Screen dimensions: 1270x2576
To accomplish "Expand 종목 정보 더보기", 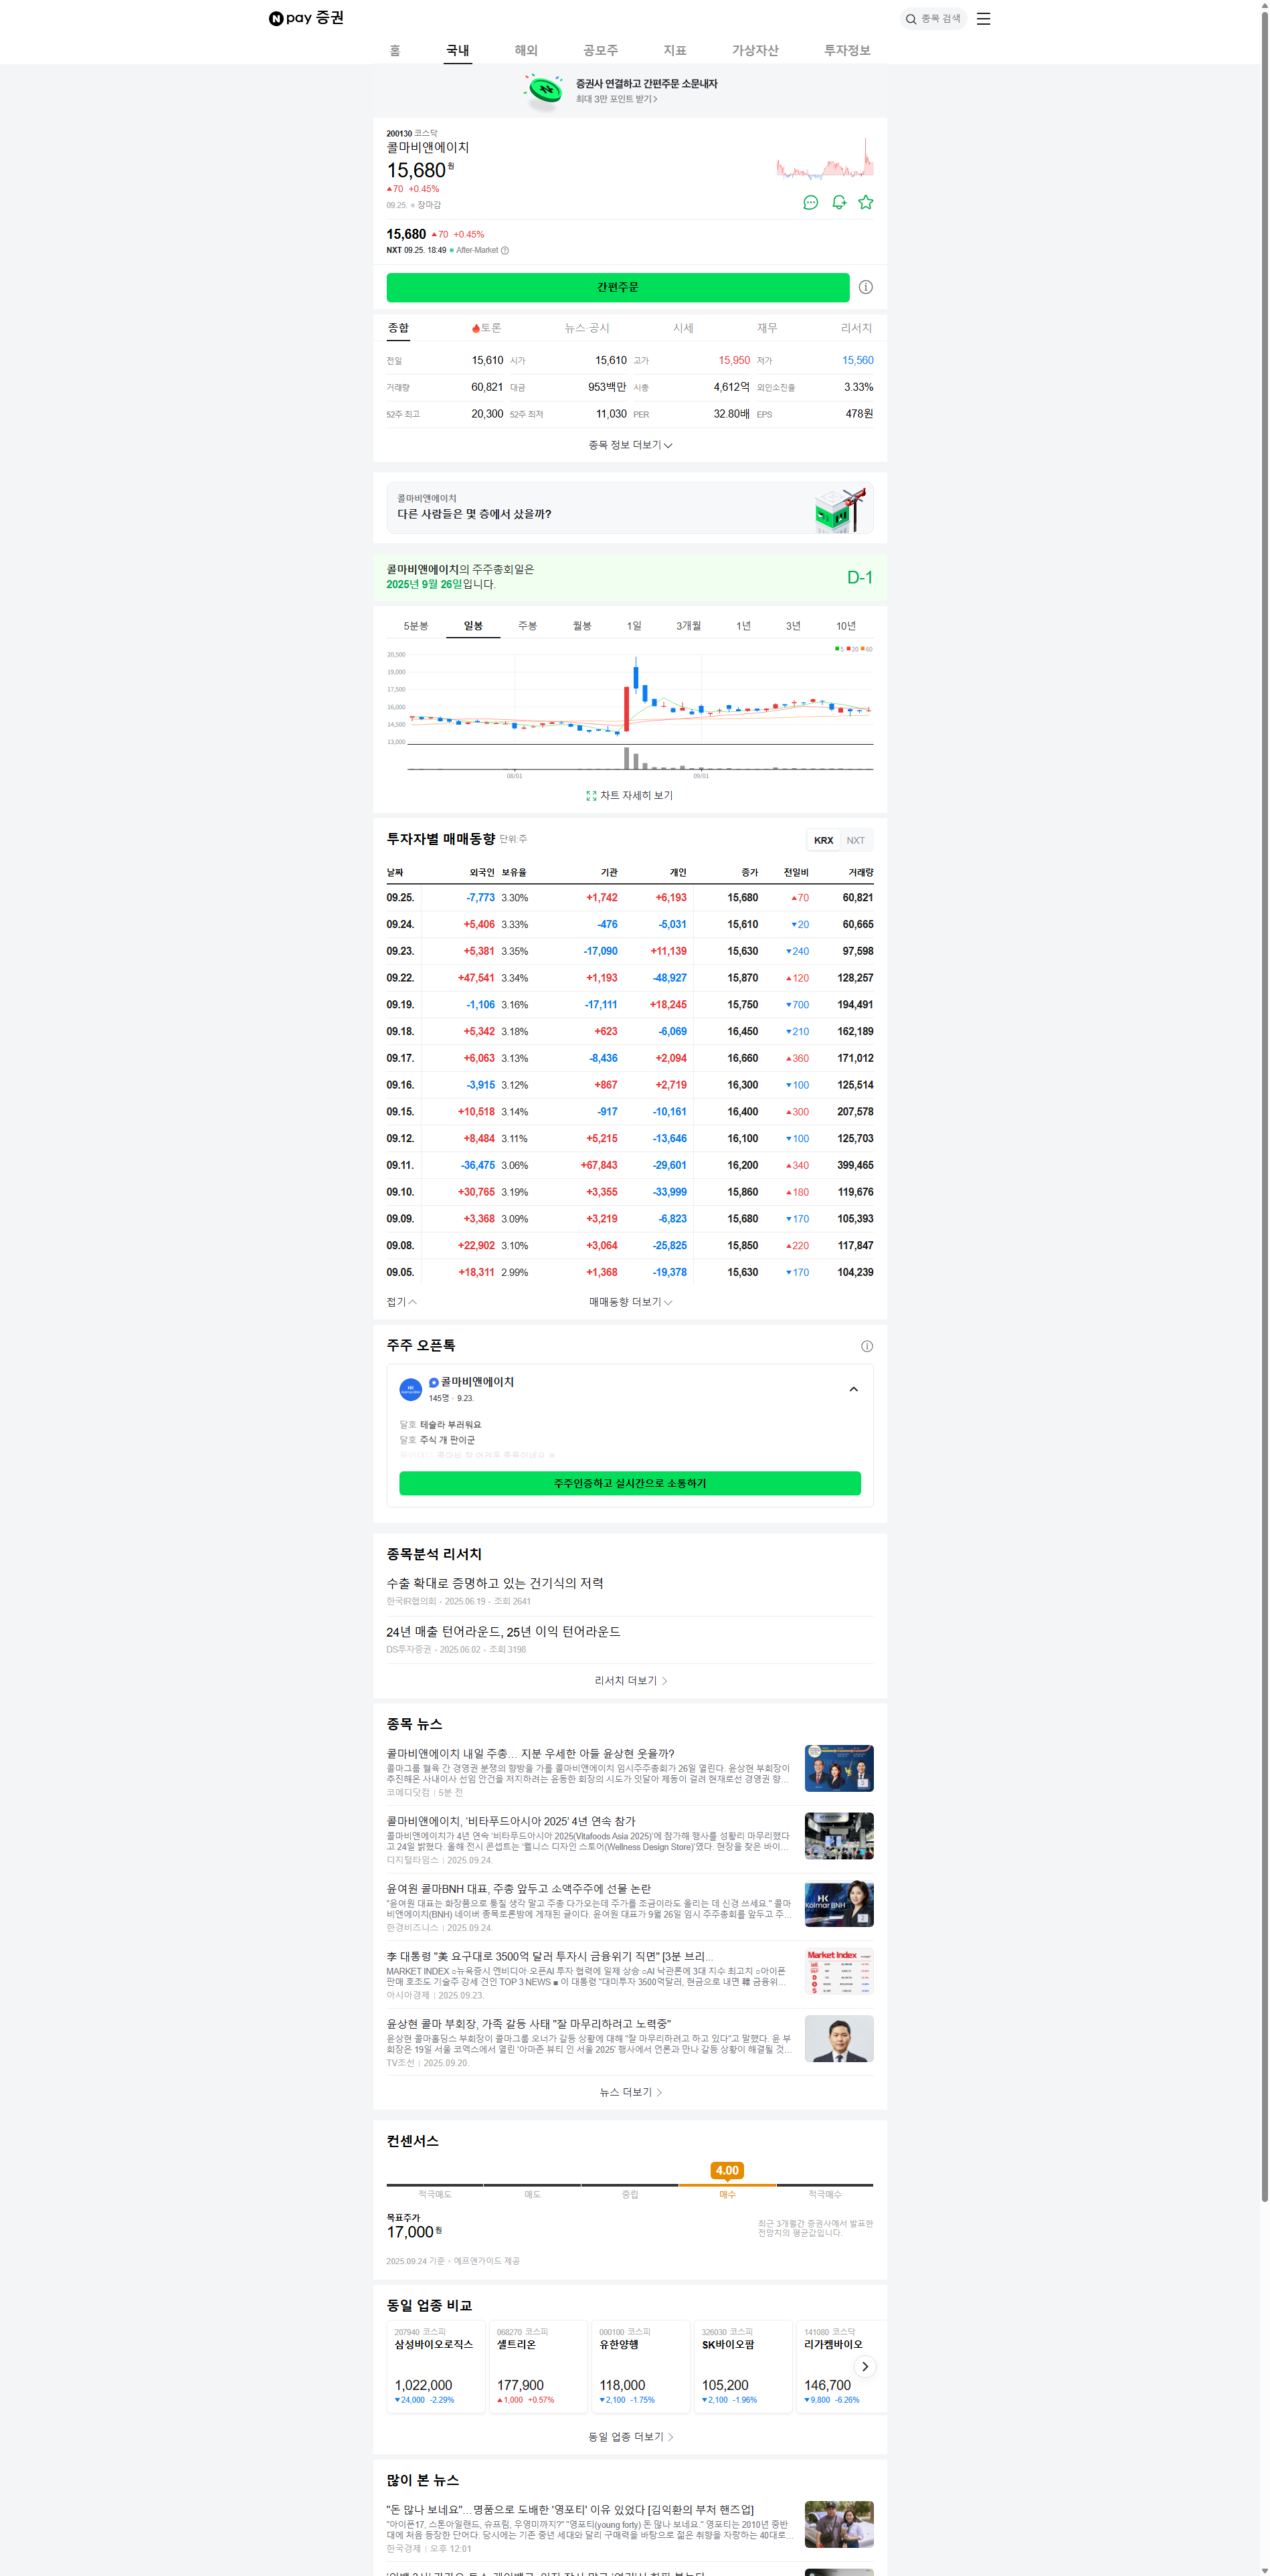I will click(x=630, y=445).
